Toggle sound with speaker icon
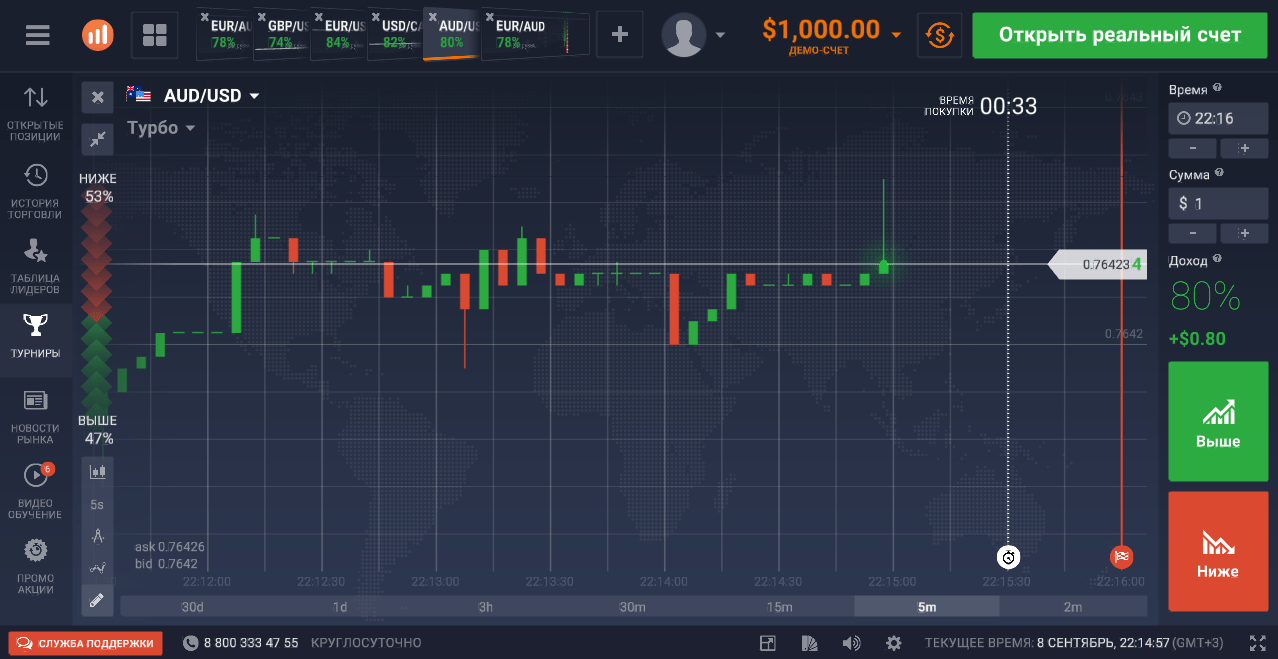The width and height of the screenshot is (1278, 659). click(x=852, y=643)
